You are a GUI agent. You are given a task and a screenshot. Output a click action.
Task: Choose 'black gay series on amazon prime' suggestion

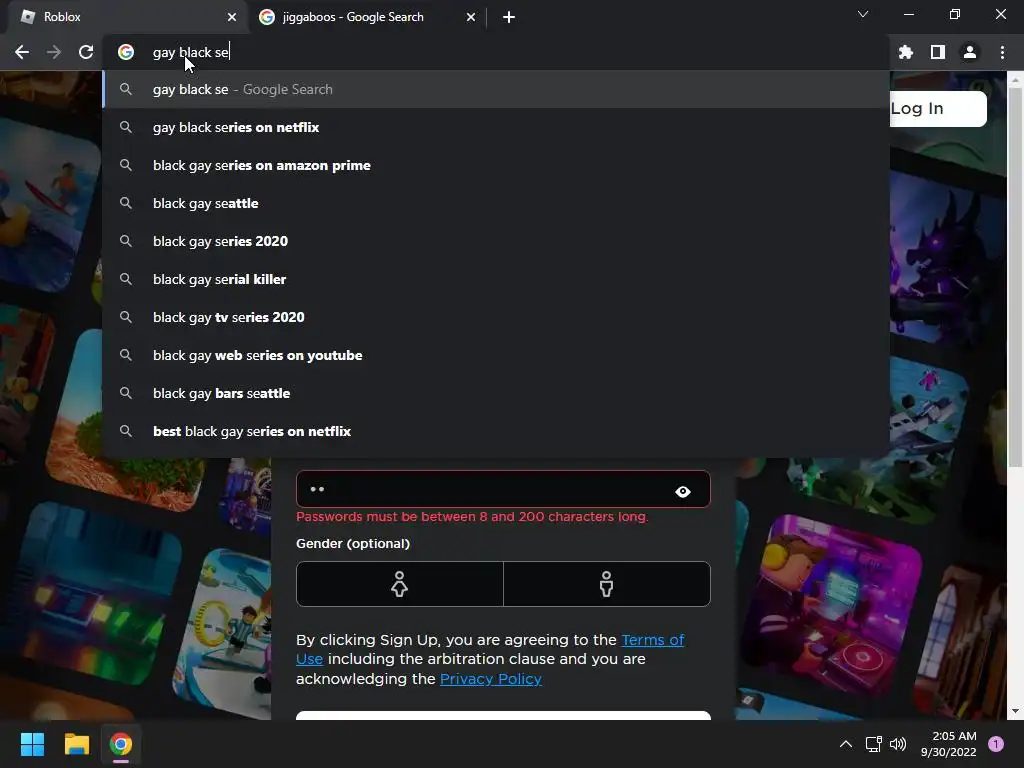click(x=496, y=165)
